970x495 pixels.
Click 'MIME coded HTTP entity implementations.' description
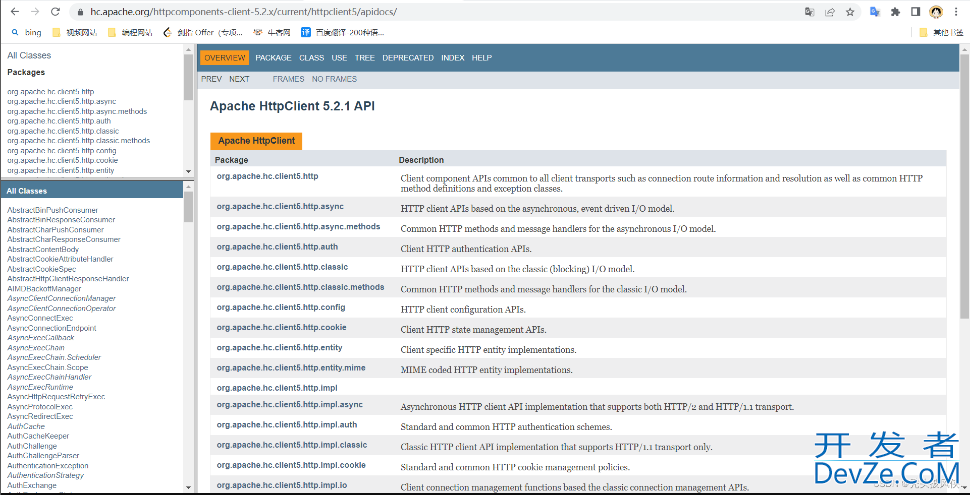coord(486,370)
